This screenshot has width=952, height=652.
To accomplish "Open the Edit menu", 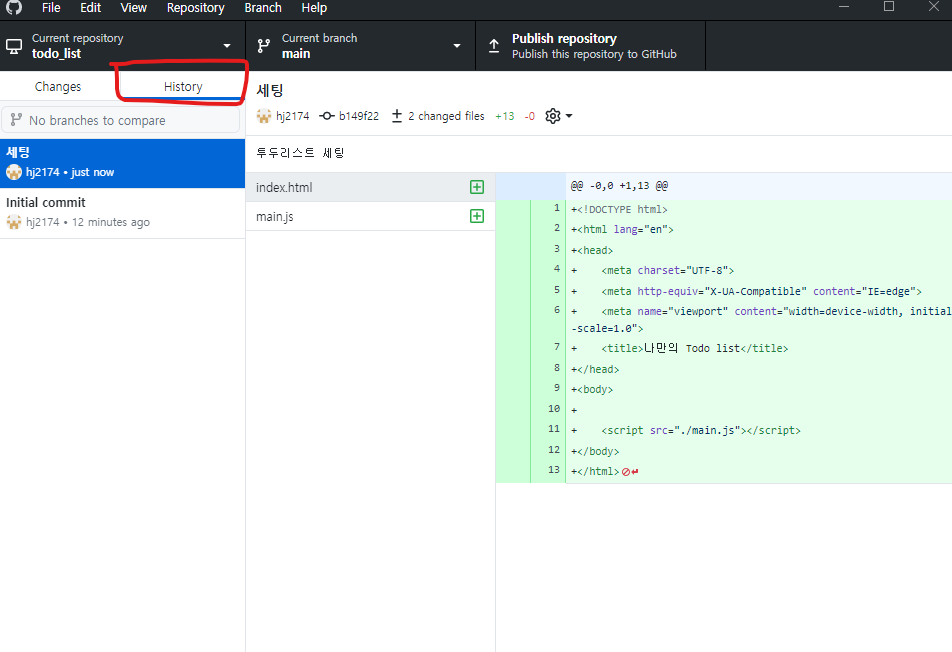I will (90, 8).
